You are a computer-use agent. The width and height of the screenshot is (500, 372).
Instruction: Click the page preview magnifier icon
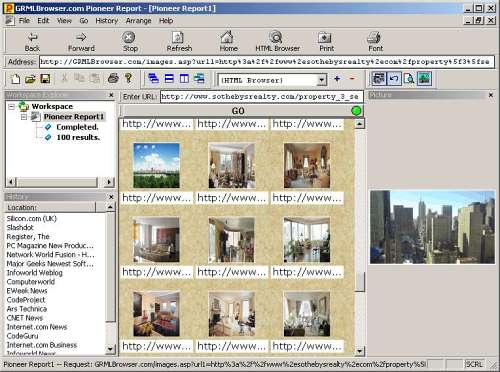pos(409,79)
